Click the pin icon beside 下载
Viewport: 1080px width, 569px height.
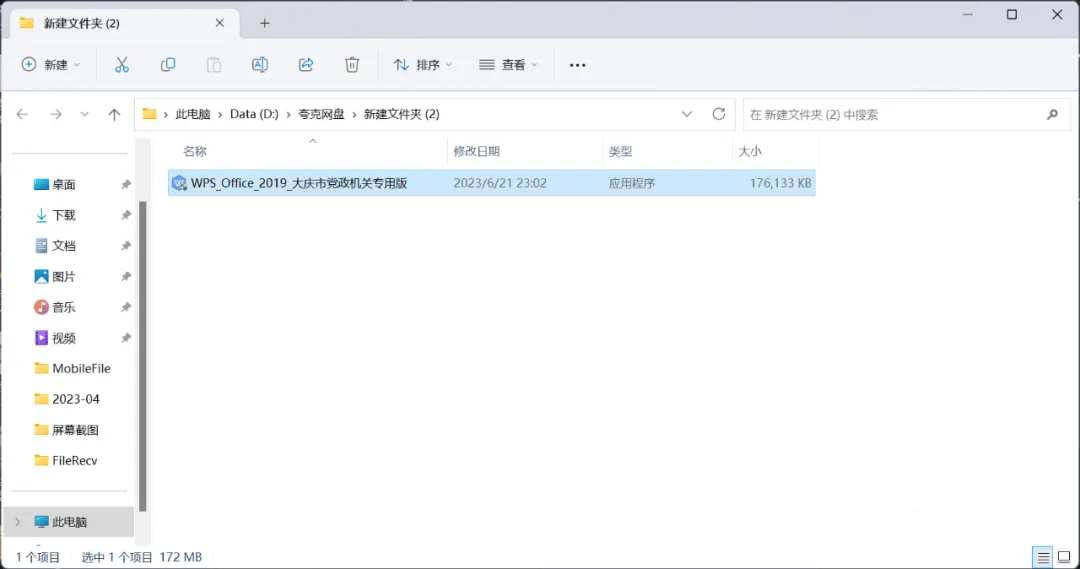125,215
